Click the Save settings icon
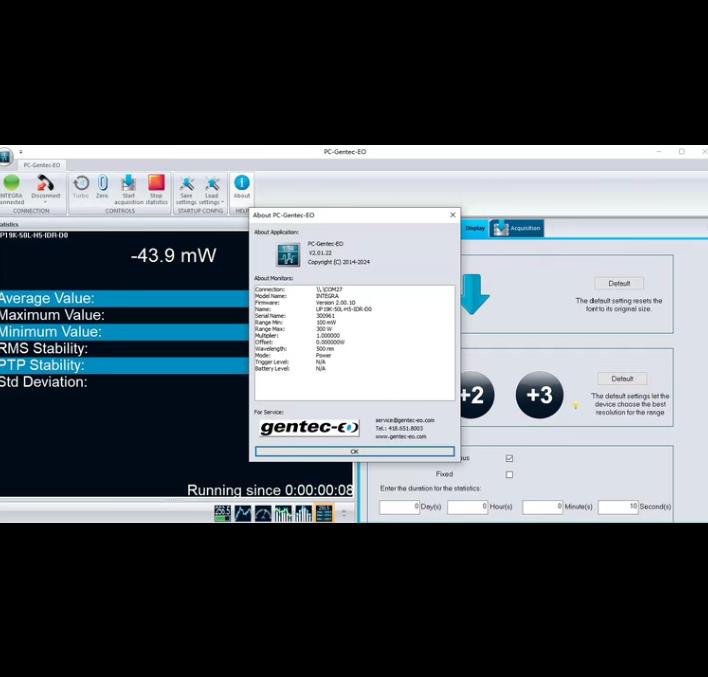The width and height of the screenshot is (708, 677). pos(186,184)
